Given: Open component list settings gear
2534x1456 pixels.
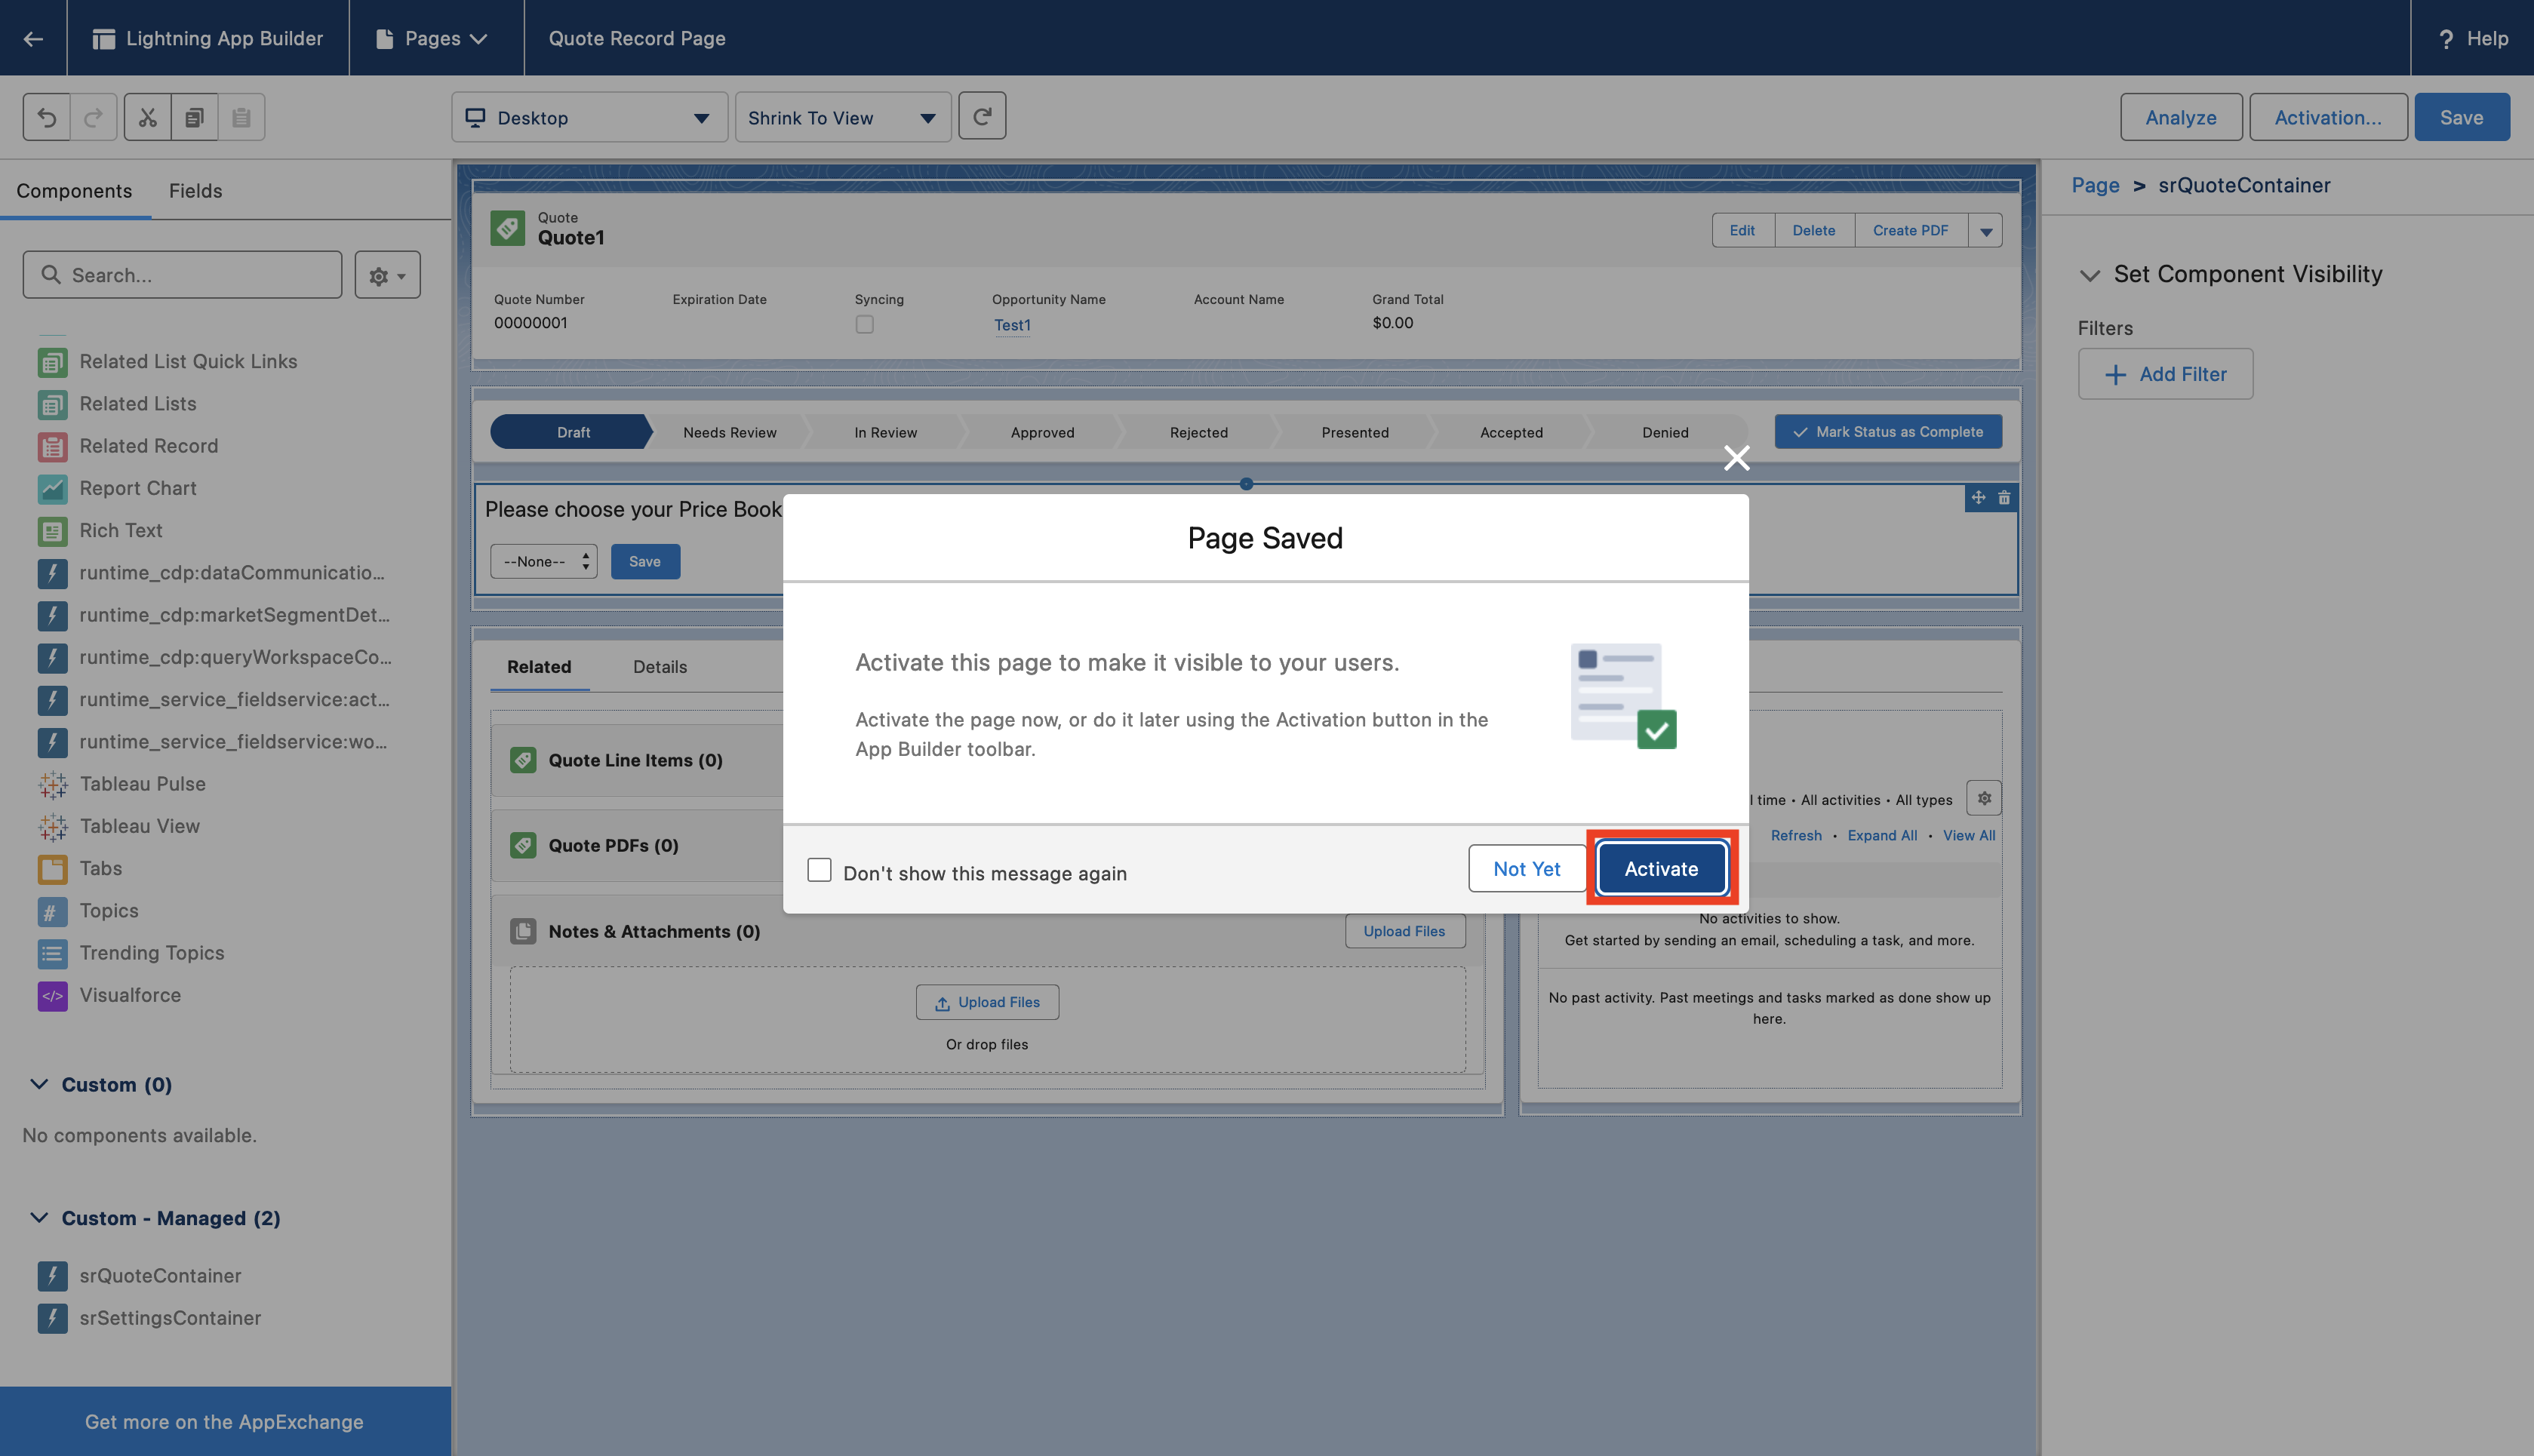Looking at the screenshot, I should point(387,275).
